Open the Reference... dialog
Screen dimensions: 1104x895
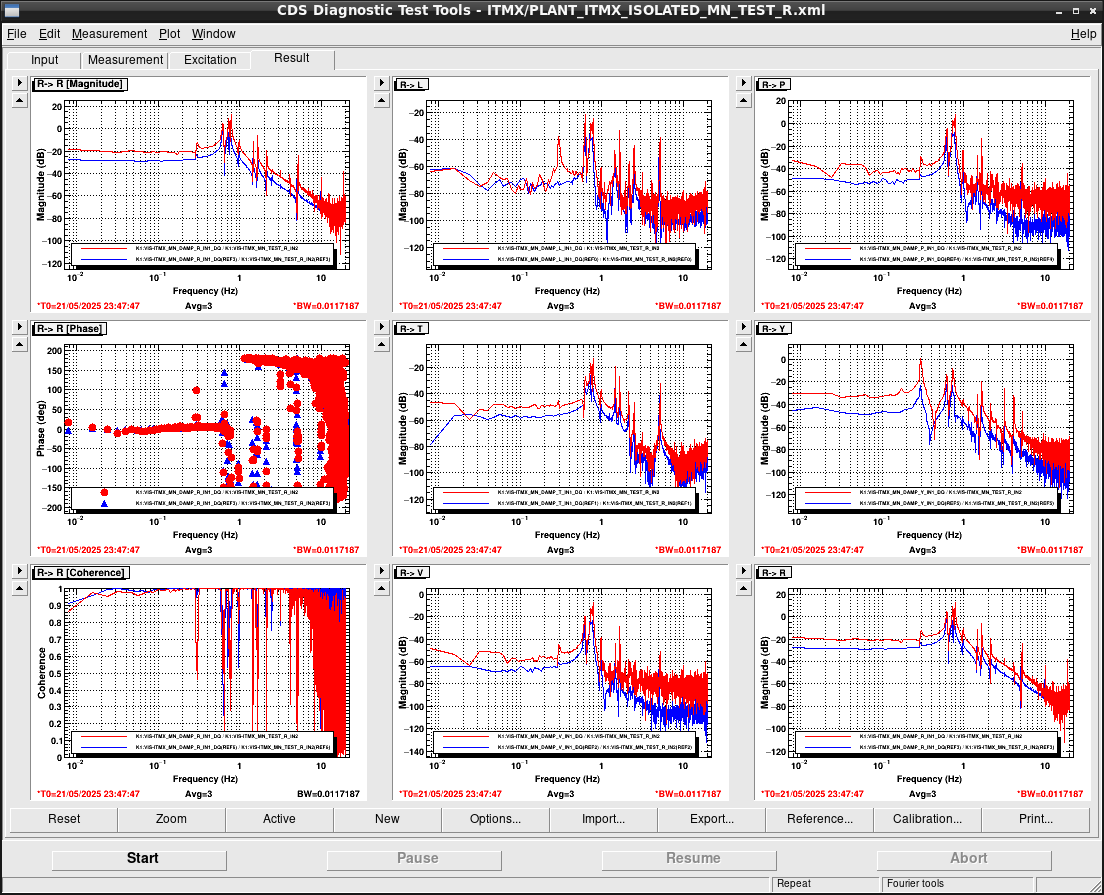[x=820, y=819]
